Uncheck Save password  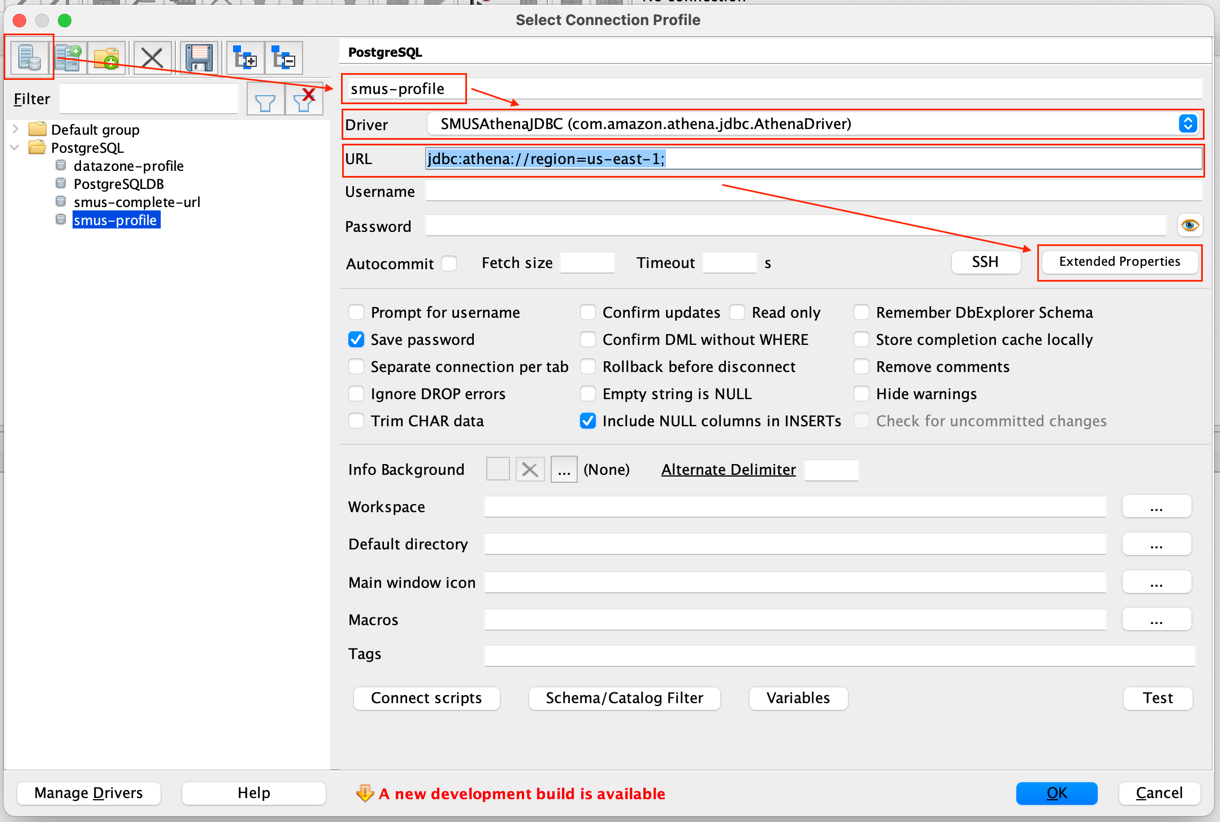[x=356, y=339]
